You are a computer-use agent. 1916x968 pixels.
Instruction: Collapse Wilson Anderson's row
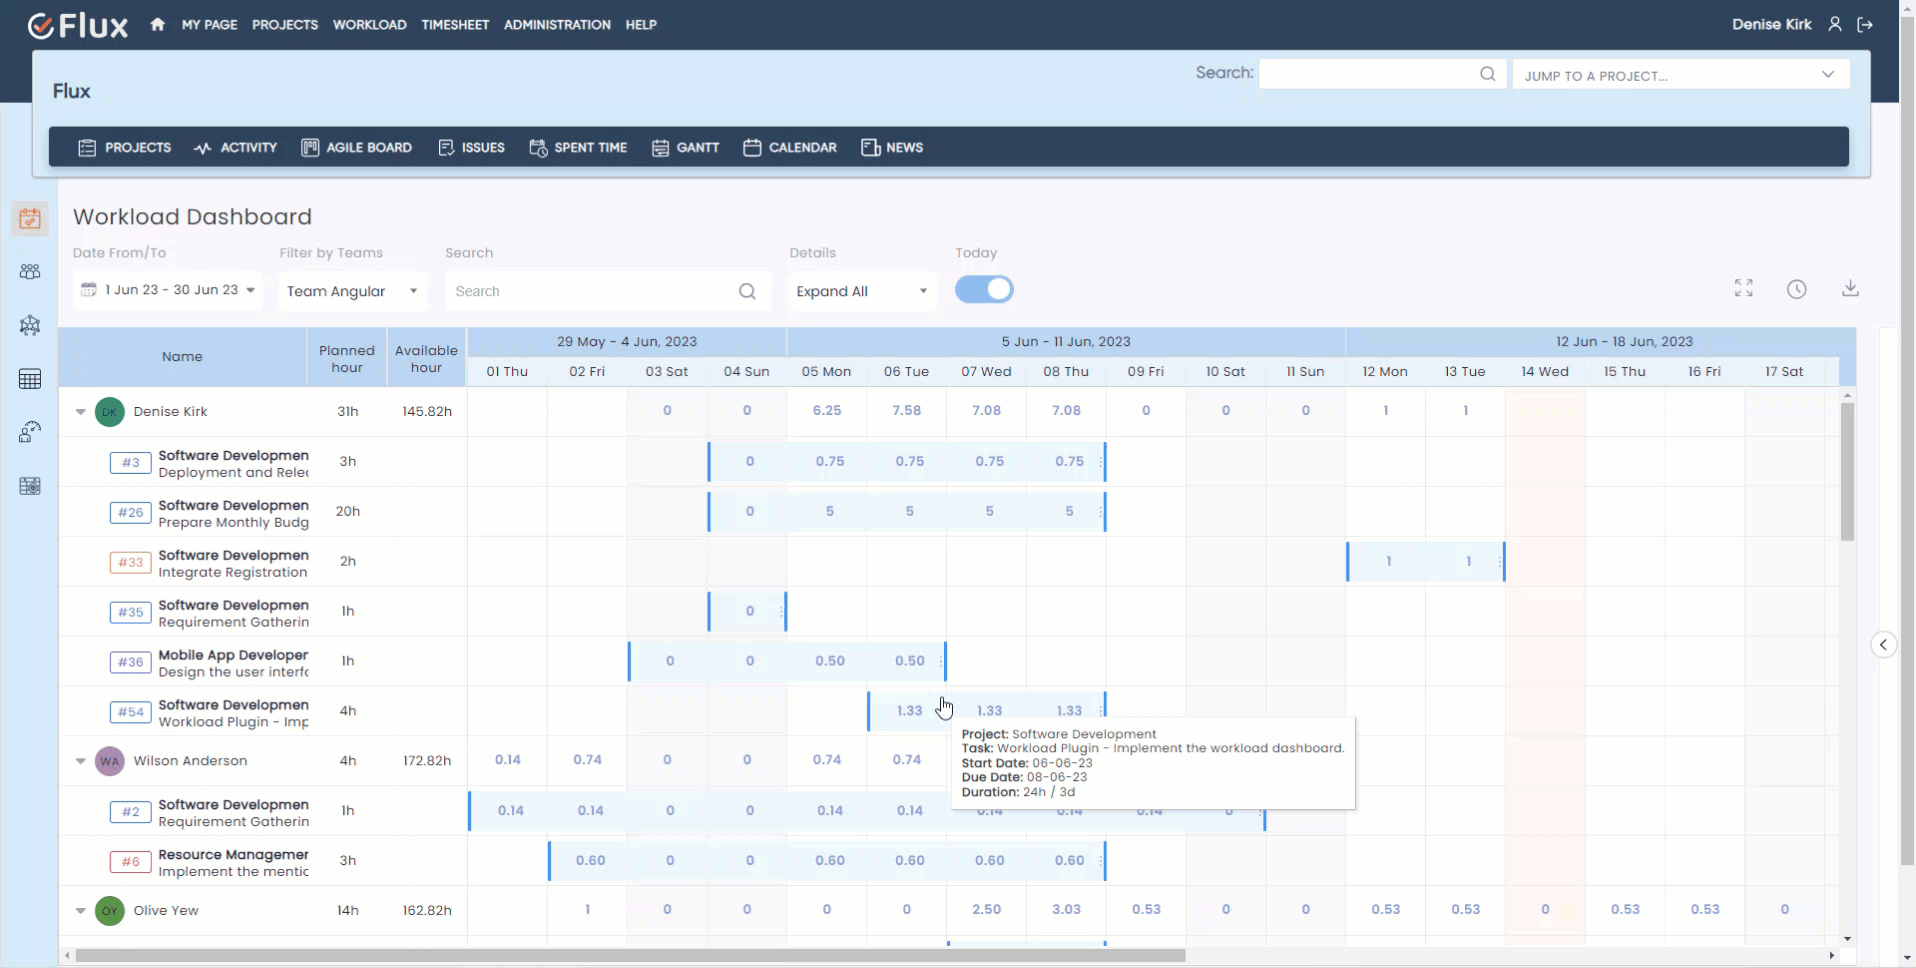click(x=81, y=761)
